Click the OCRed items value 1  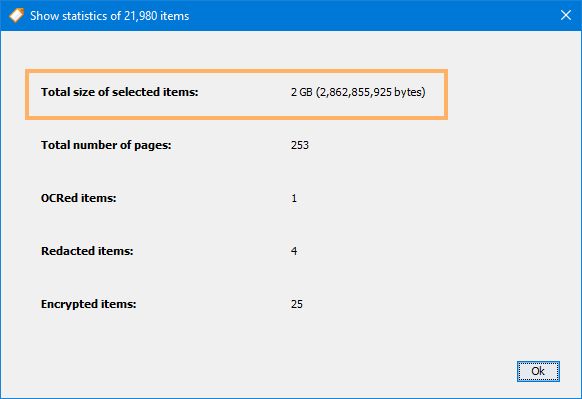coord(294,198)
